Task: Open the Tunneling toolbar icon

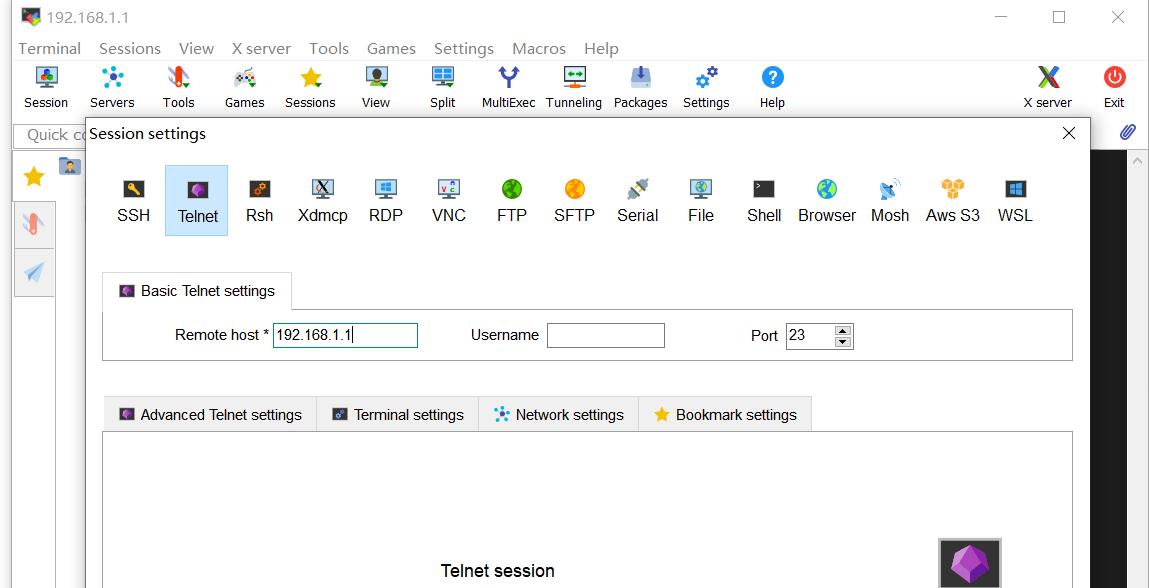Action: pyautogui.click(x=574, y=87)
